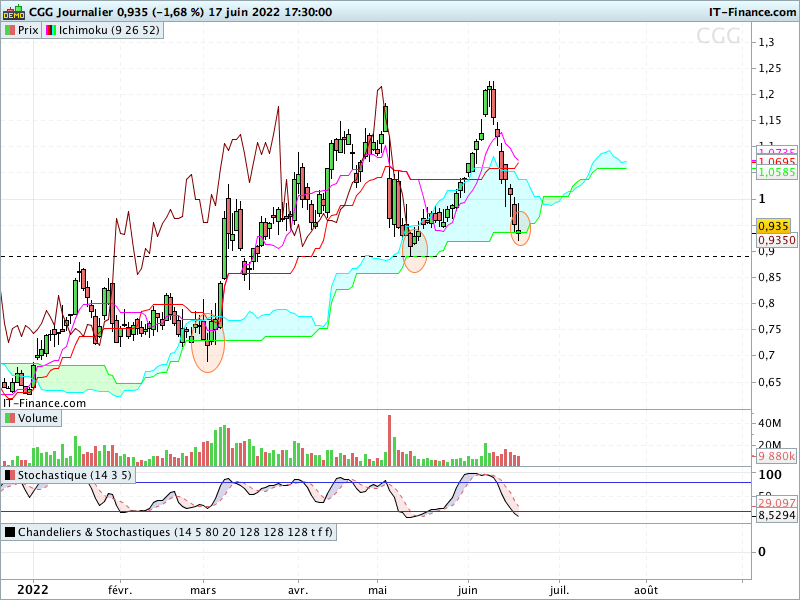Click the DEMO chart icon in title bar
This screenshot has width=800, height=600.
point(14,11)
